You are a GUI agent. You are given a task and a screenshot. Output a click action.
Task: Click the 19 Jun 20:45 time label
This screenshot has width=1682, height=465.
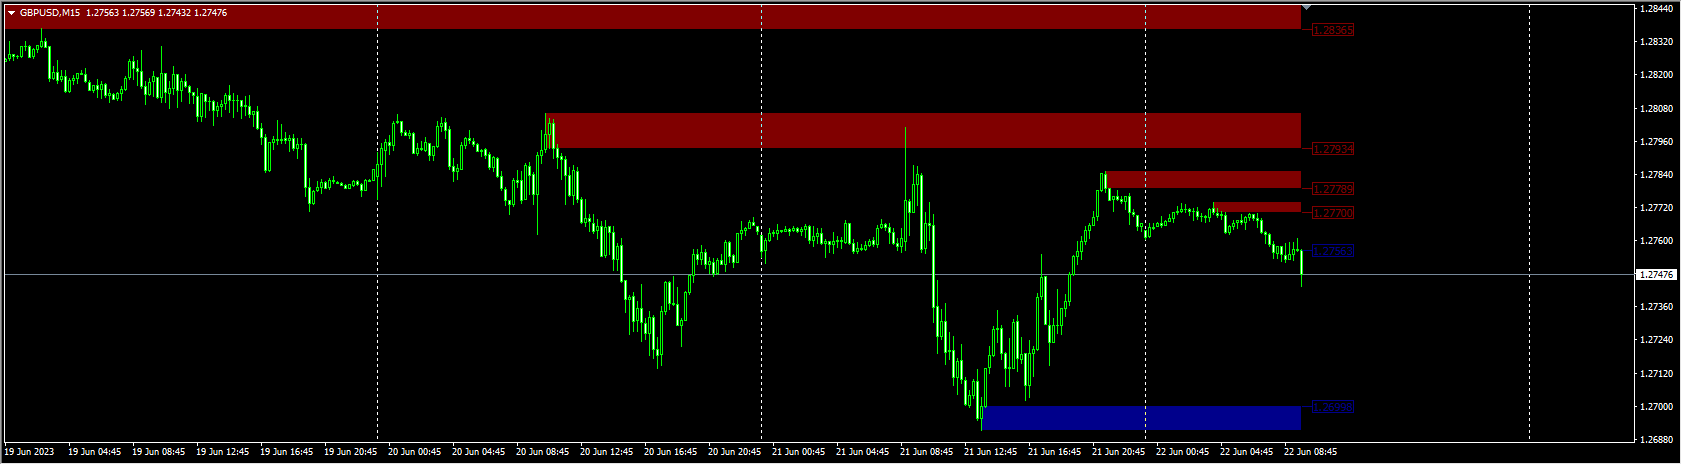351,452
